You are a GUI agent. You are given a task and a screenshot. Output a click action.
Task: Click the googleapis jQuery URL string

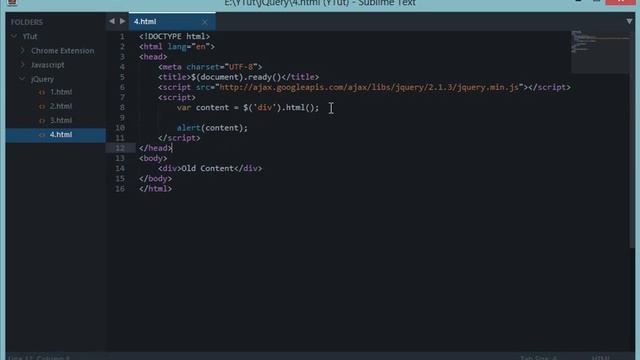[x=369, y=87]
